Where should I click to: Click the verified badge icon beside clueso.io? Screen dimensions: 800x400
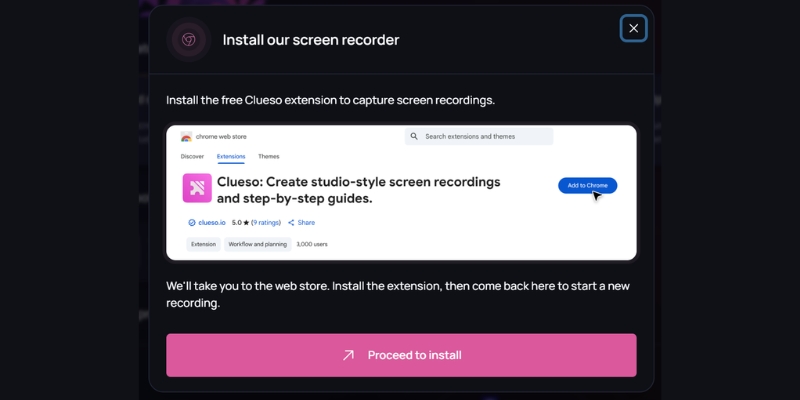[x=192, y=222]
